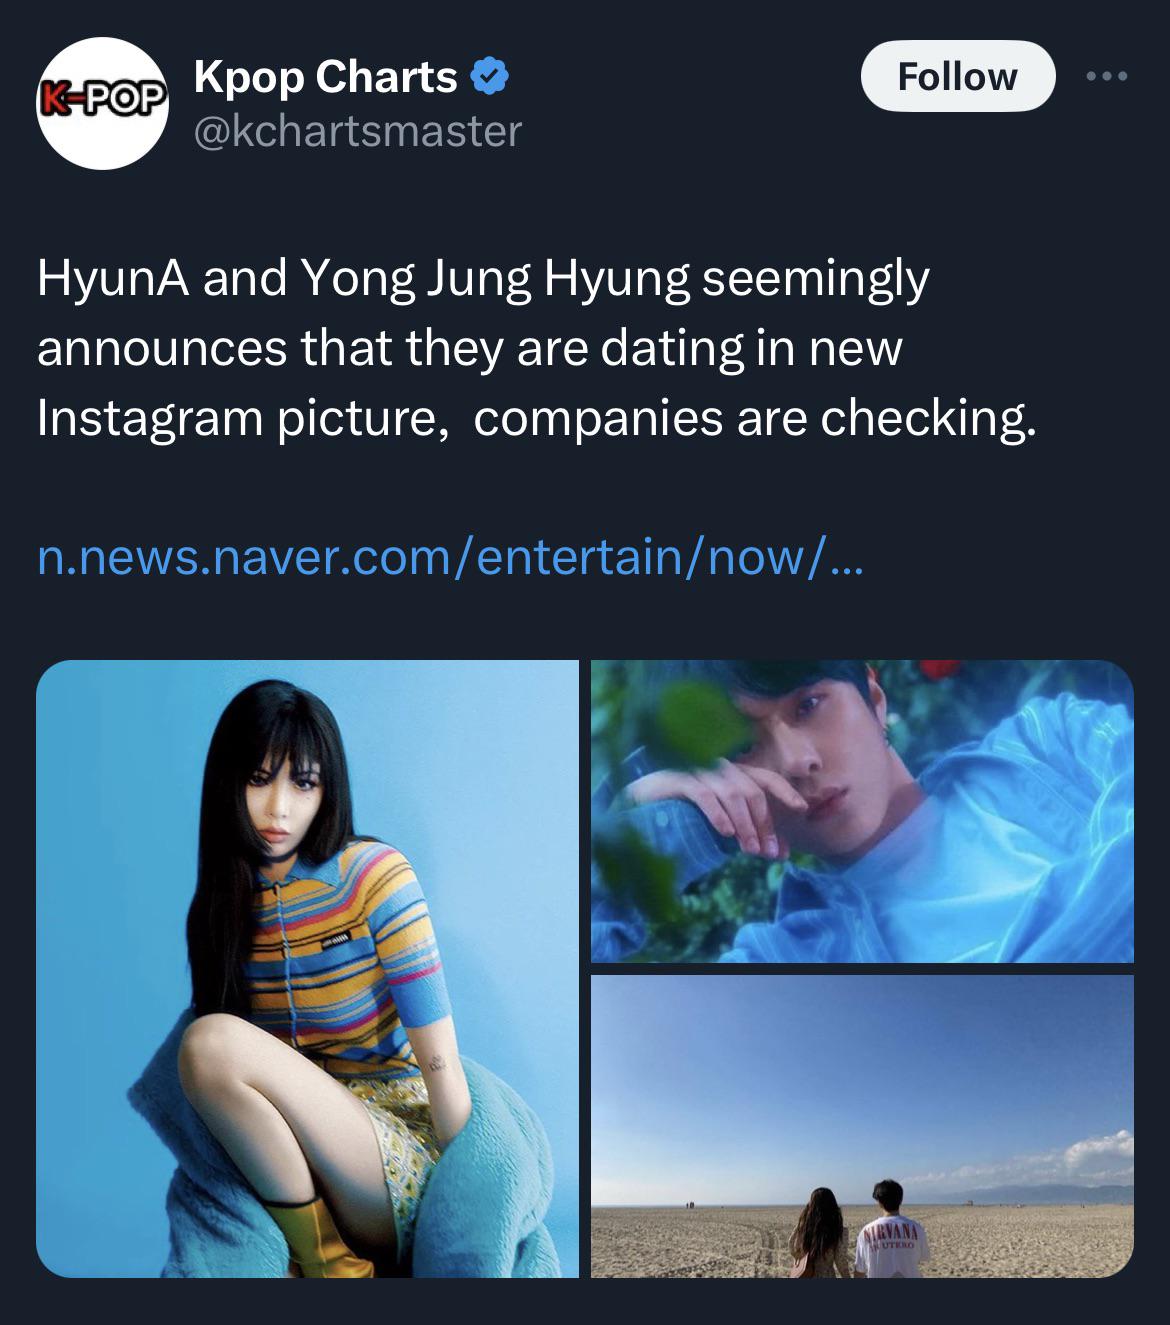The height and width of the screenshot is (1325, 1170).
Task: Open the @kchartsmaster handle
Action: pos(357,131)
